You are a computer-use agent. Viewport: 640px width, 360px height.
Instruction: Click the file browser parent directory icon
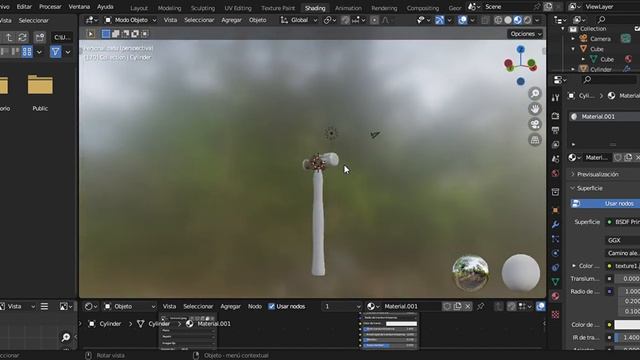pyautogui.click(x=9, y=38)
